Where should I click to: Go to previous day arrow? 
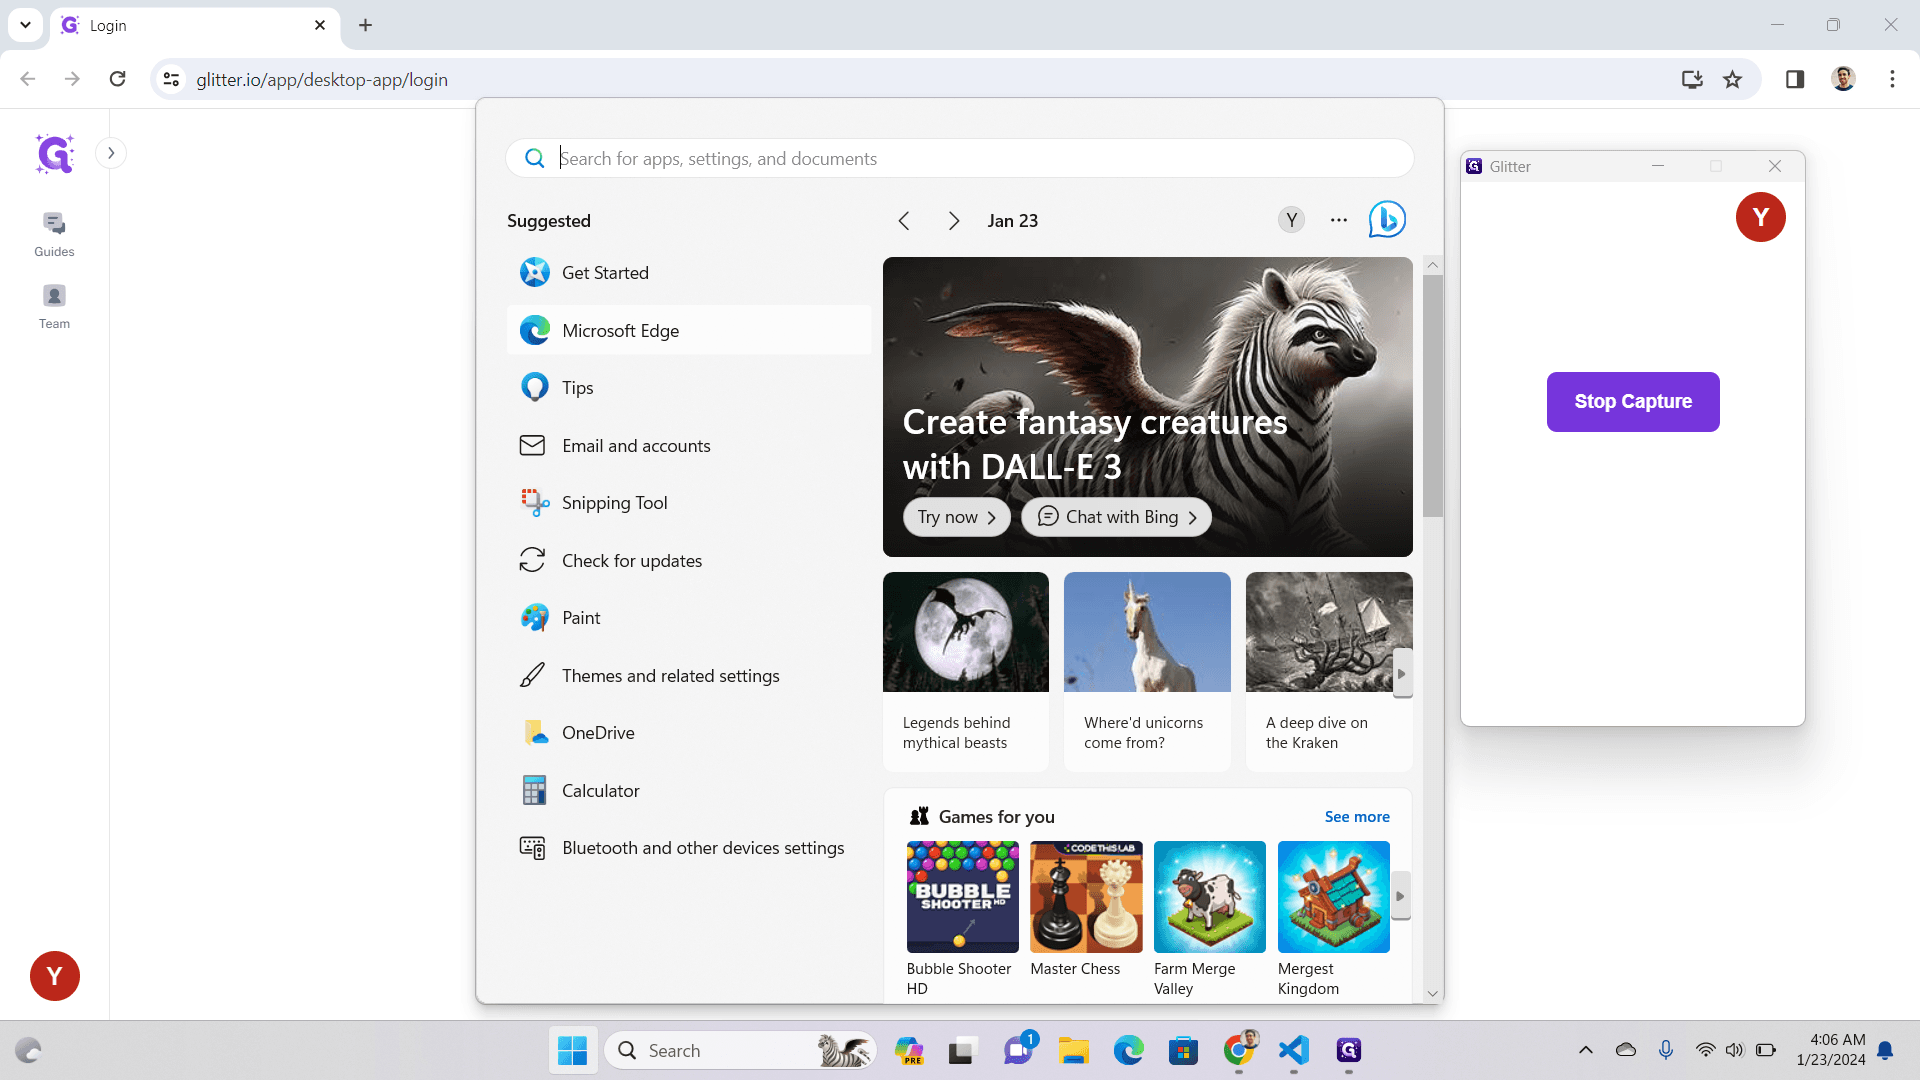point(904,221)
